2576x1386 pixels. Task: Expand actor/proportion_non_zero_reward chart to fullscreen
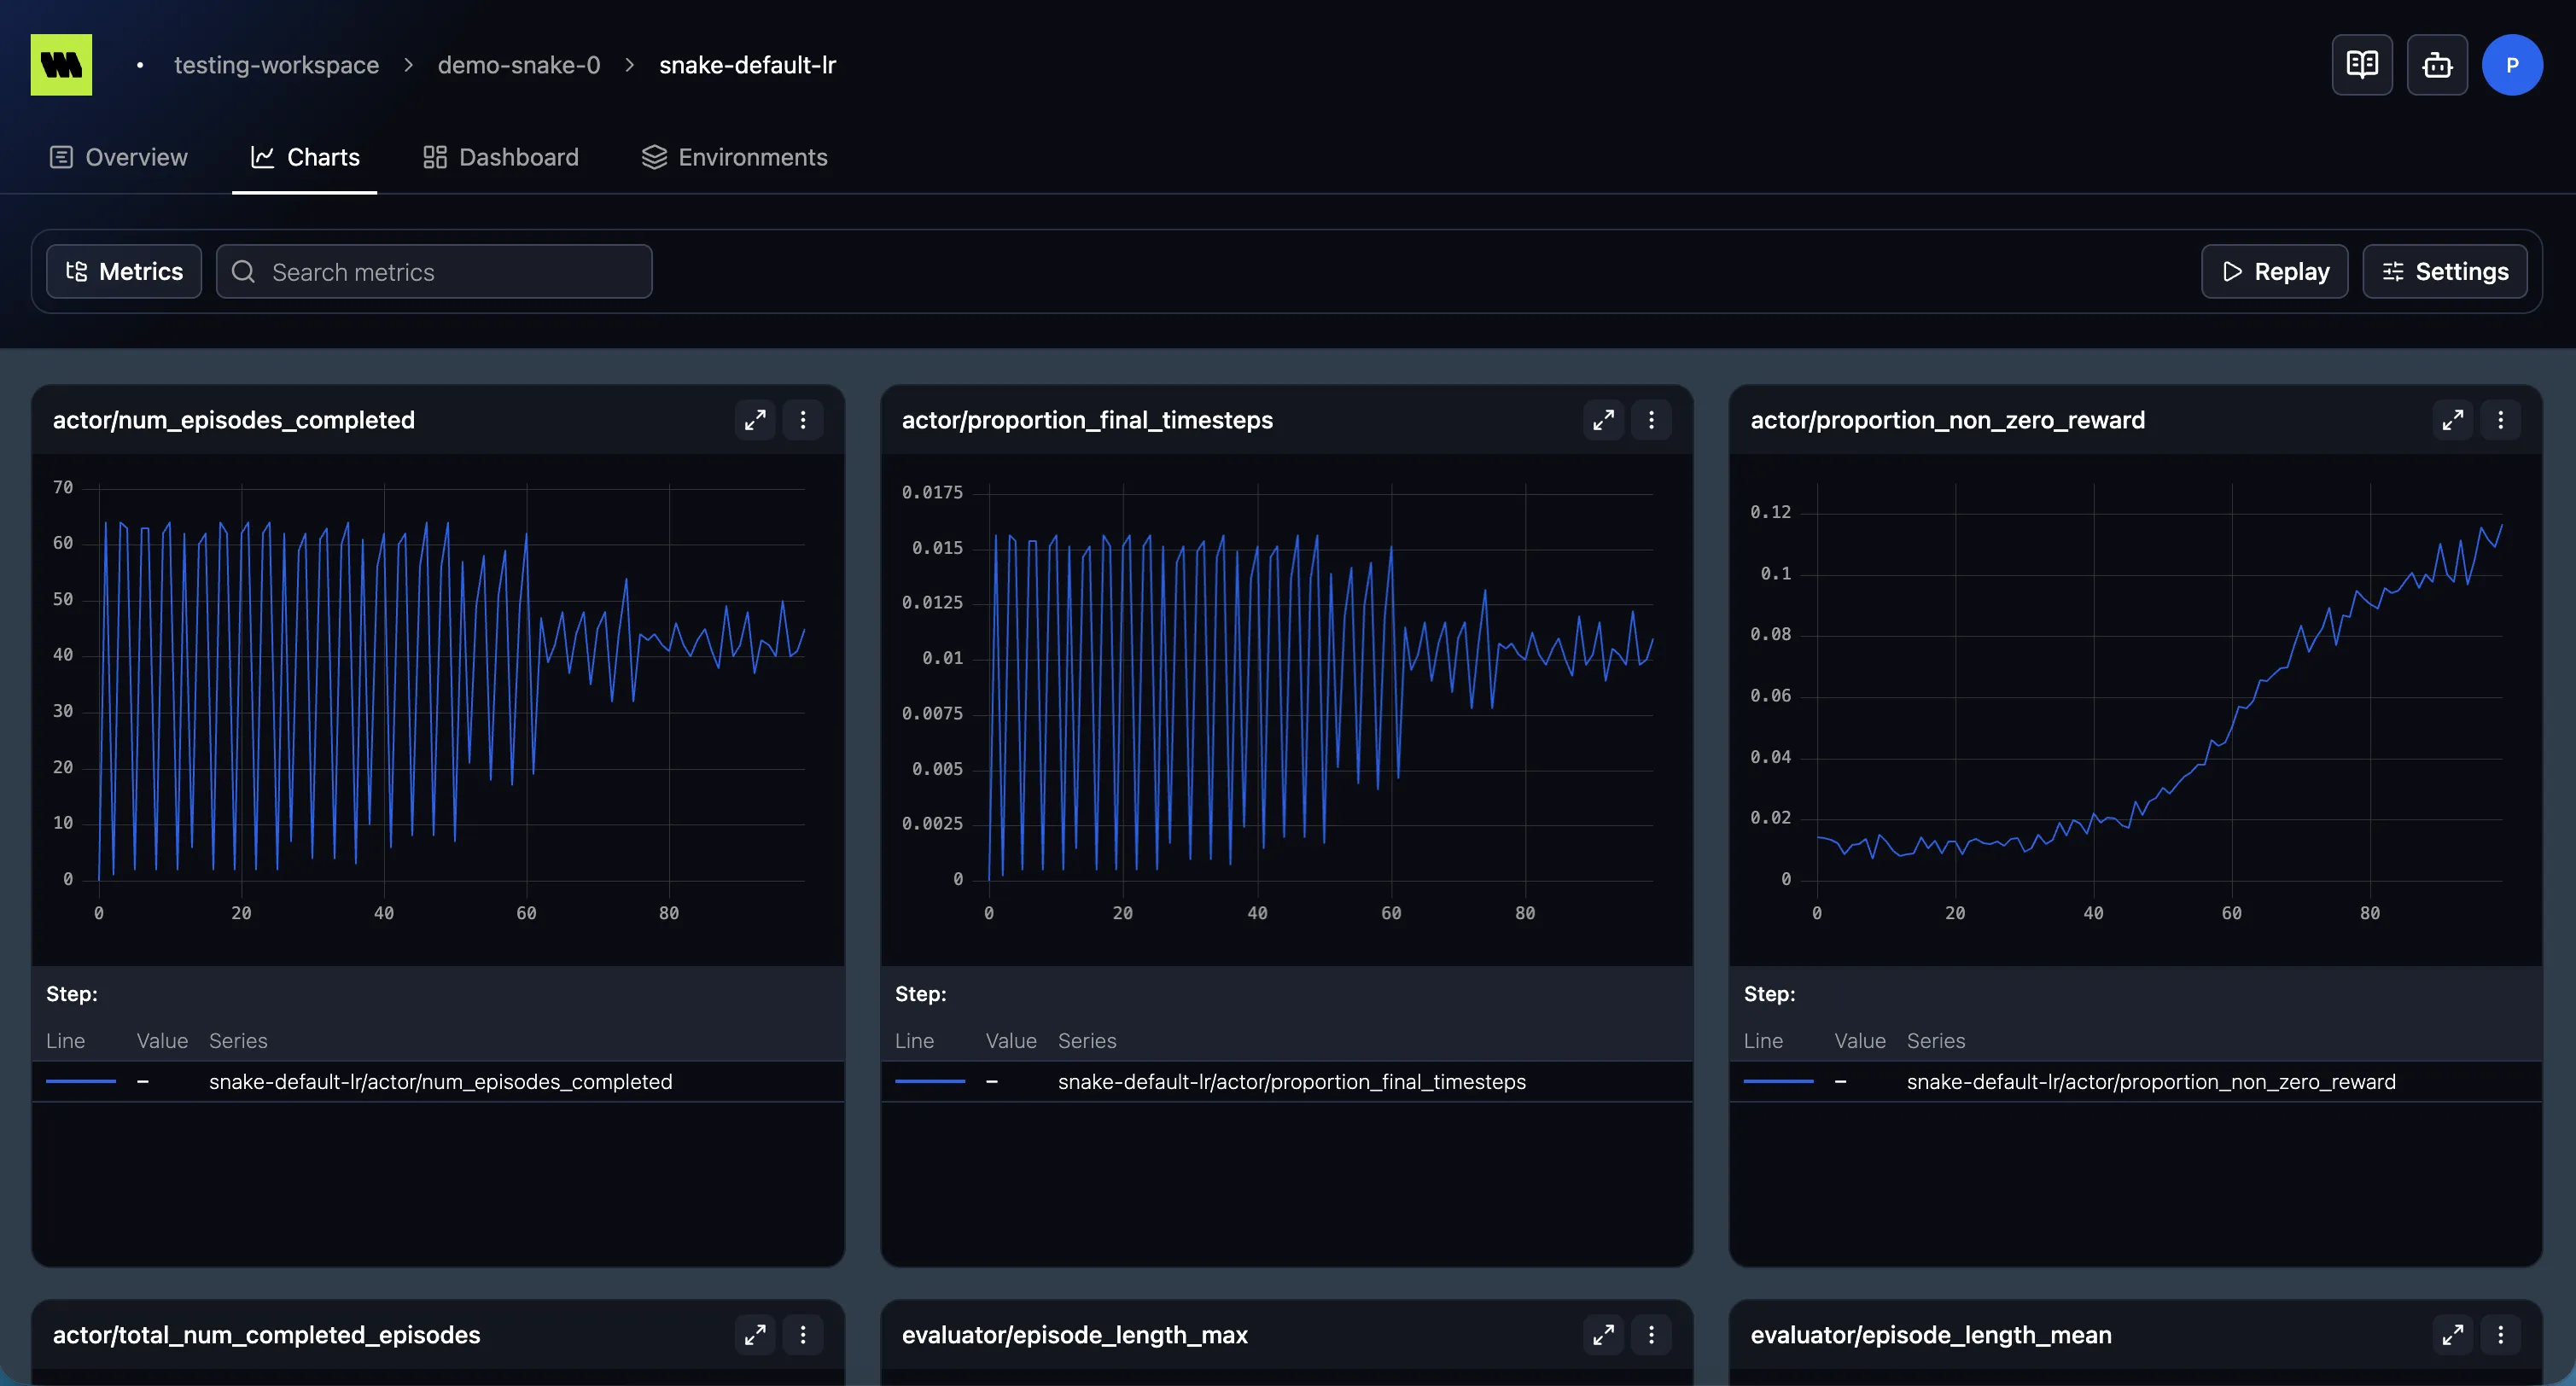pos(2453,420)
